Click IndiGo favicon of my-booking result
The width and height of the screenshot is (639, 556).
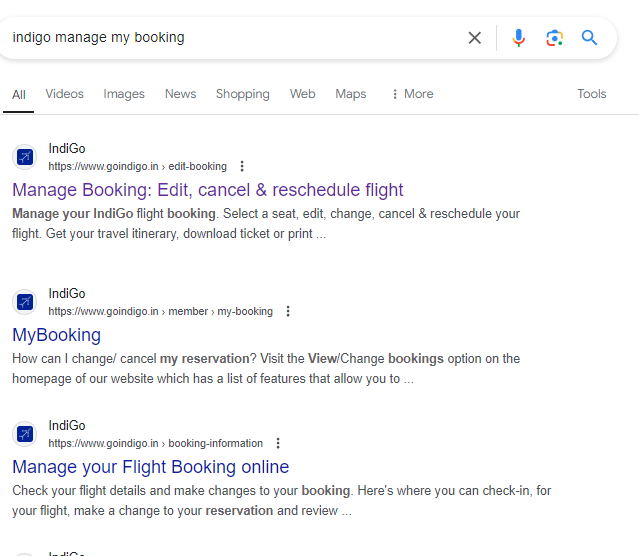25,302
